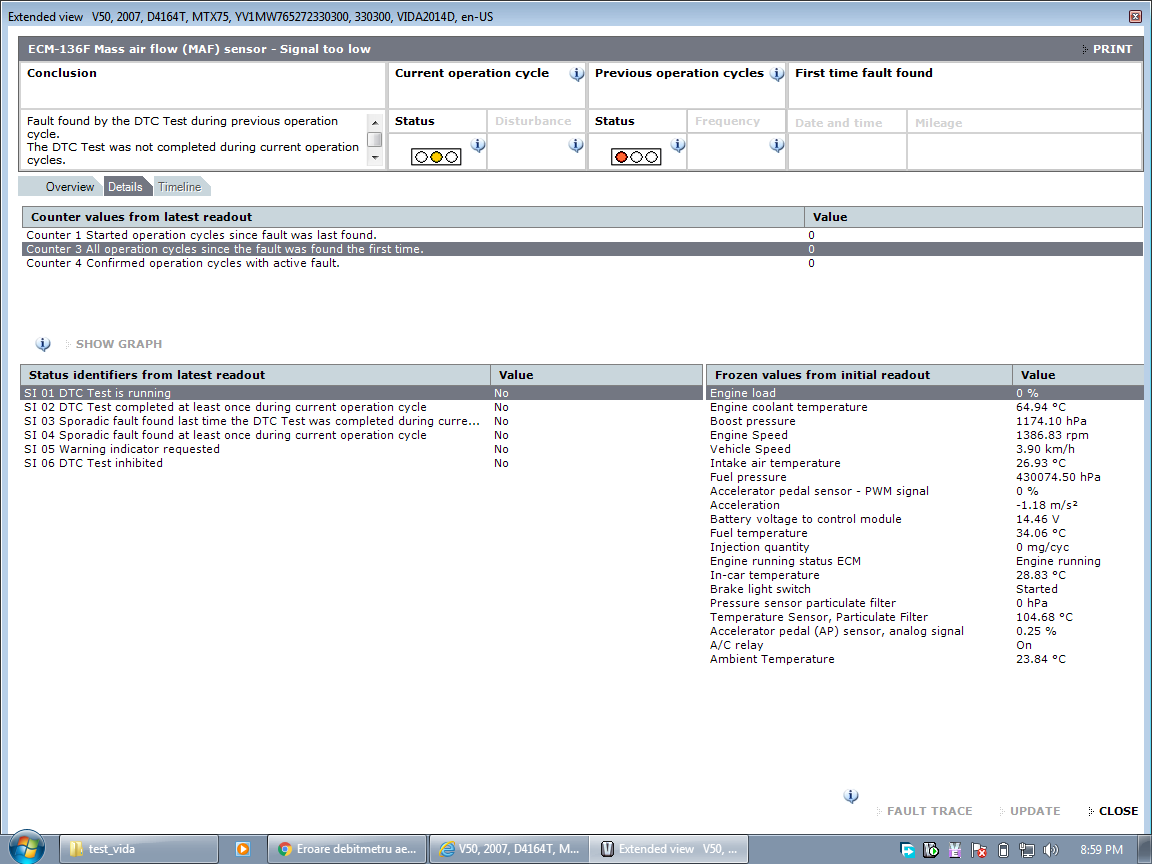Click info icon beside Current operation cycle heading
This screenshot has height=864, width=1152.
[576, 74]
